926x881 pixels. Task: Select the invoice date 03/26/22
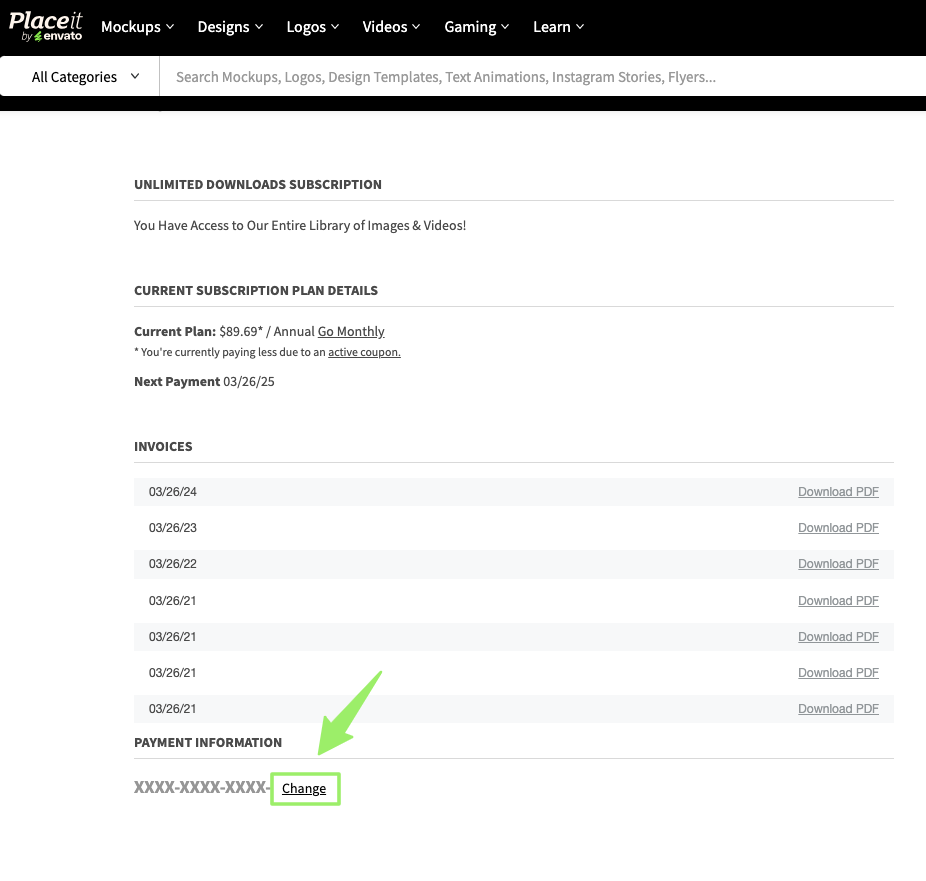pos(172,564)
